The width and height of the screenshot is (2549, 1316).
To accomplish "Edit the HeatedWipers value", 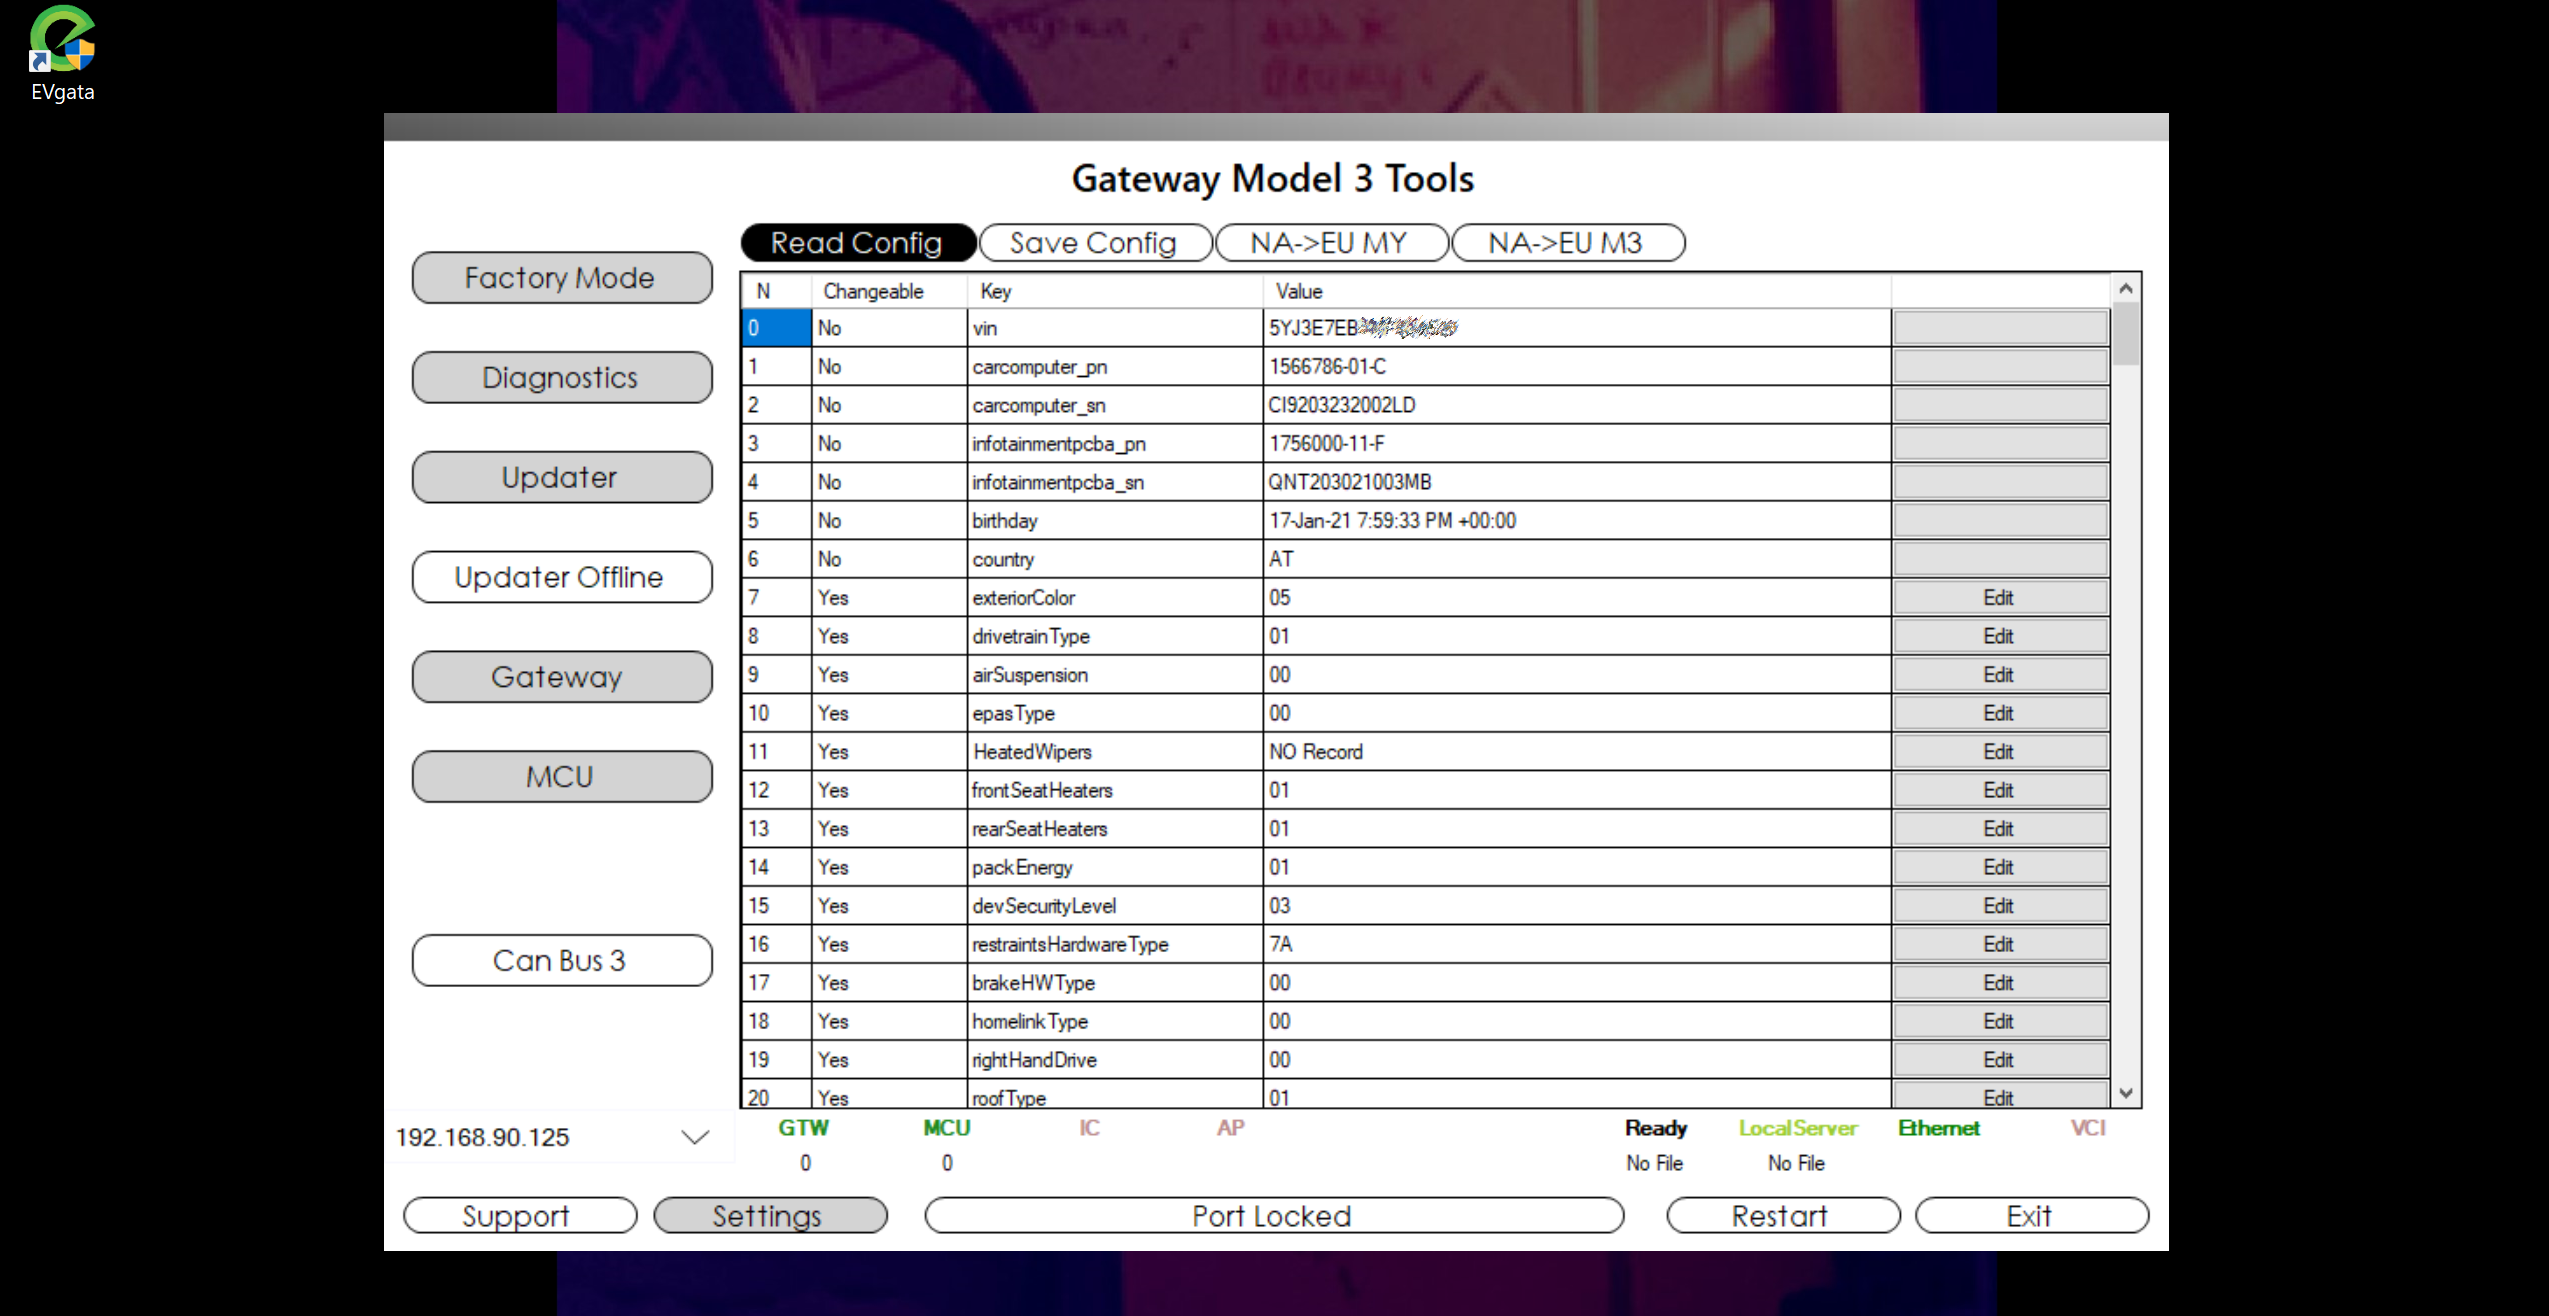I will (1999, 752).
